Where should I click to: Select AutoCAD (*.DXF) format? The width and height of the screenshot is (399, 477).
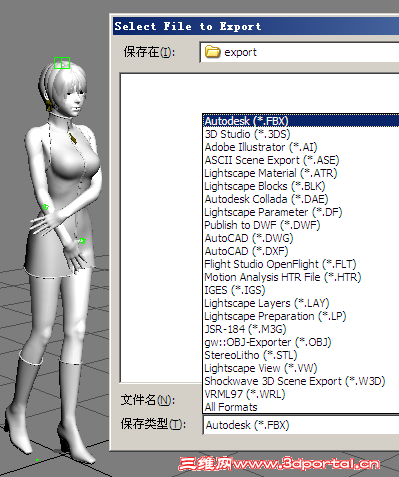pos(301,251)
